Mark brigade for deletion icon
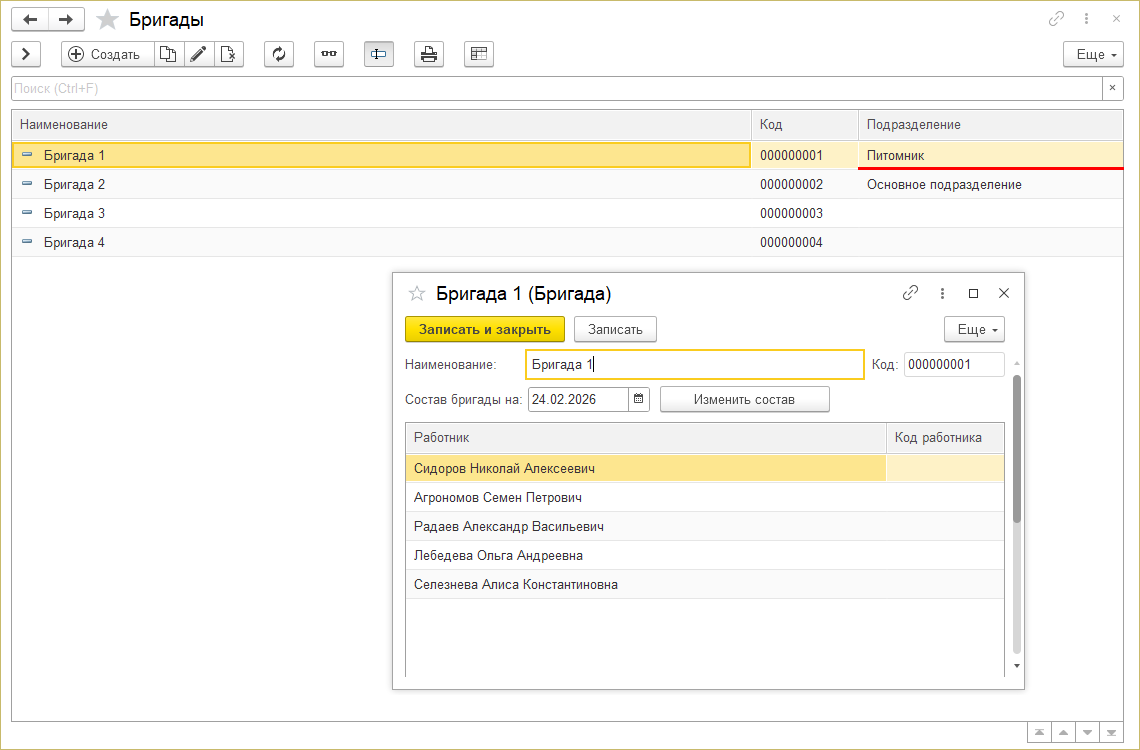1140x750 pixels. (229, 54)
